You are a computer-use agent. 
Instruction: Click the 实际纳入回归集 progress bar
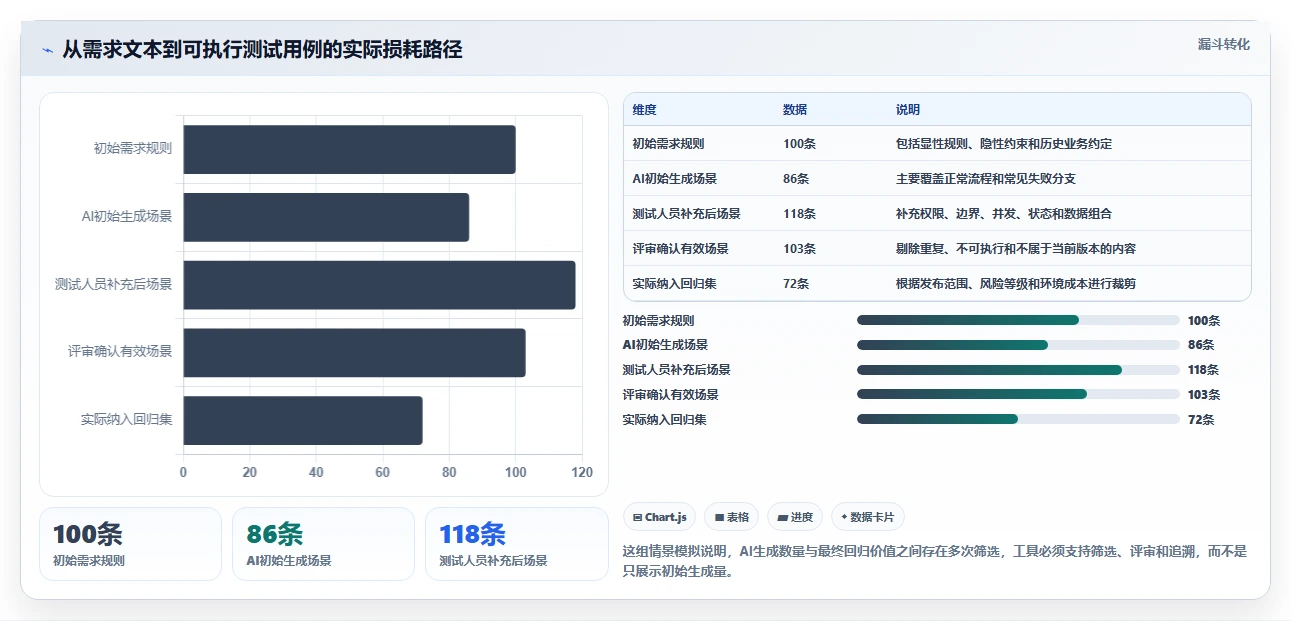(1018, 419)
